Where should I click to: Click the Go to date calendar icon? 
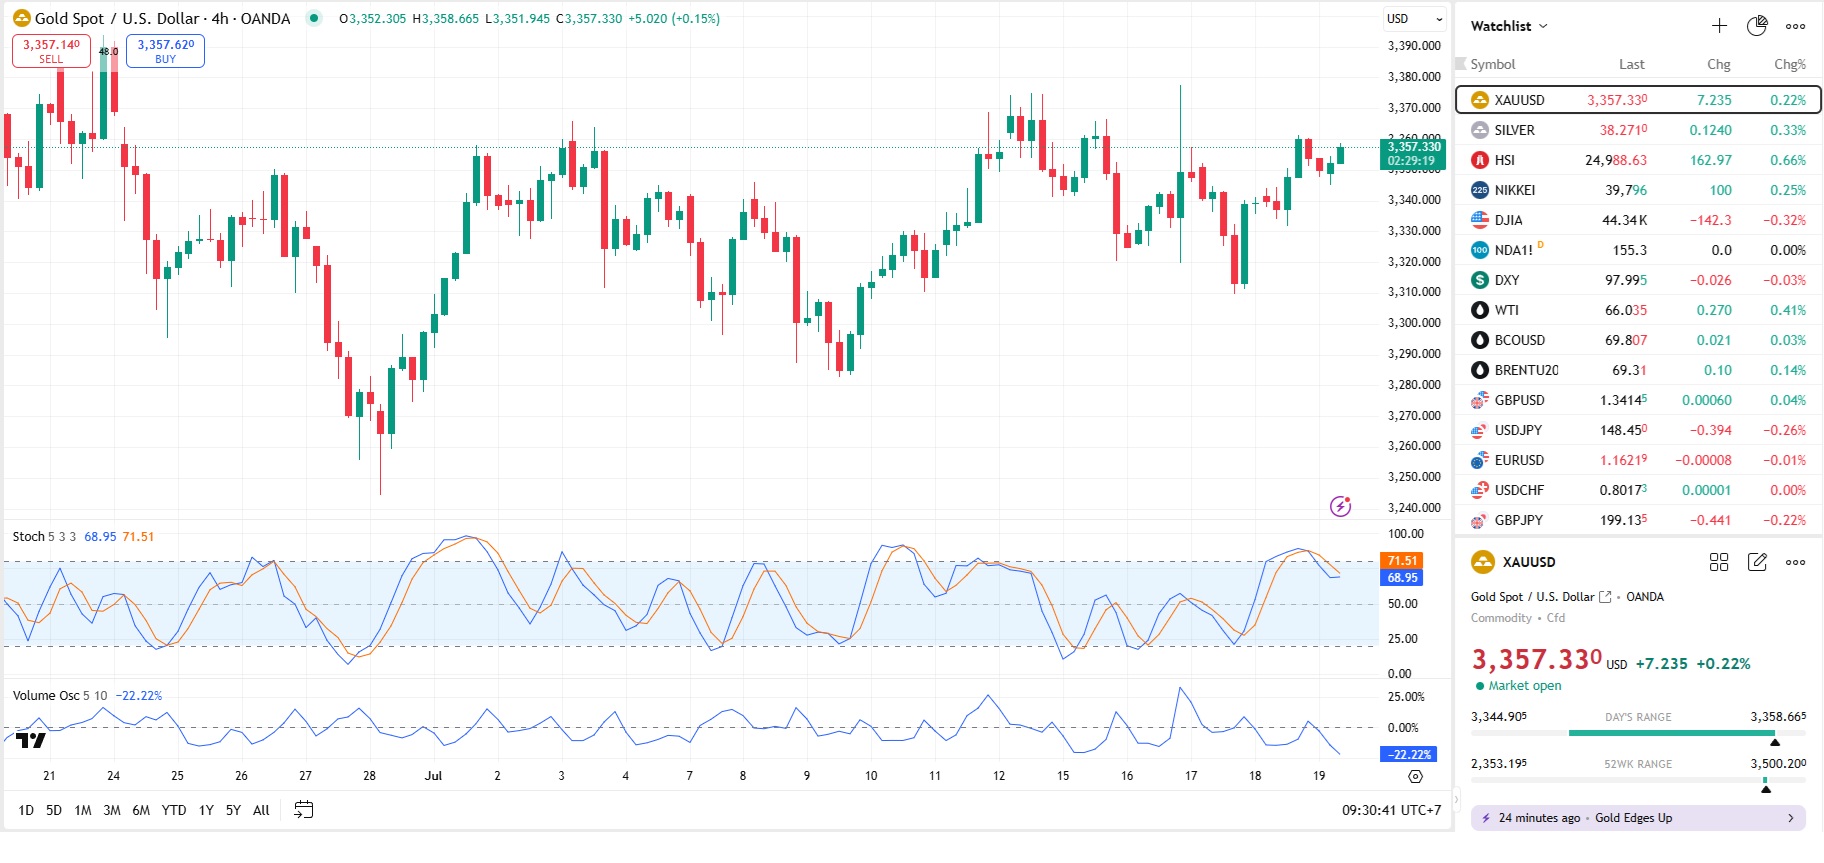(304, 810)
